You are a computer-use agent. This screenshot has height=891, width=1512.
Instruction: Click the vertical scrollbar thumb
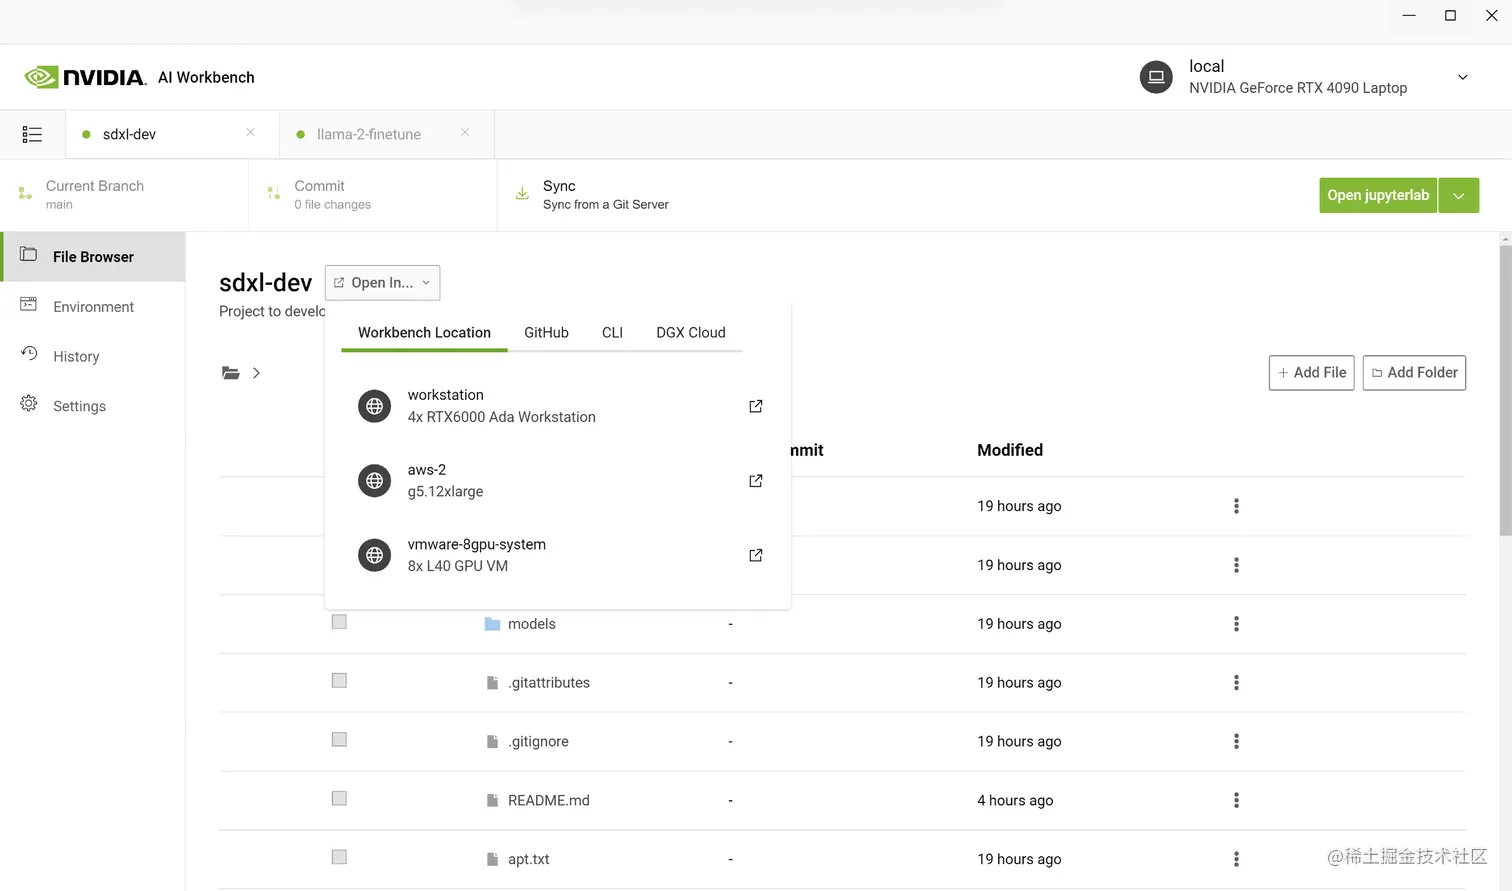(1506, 390)
